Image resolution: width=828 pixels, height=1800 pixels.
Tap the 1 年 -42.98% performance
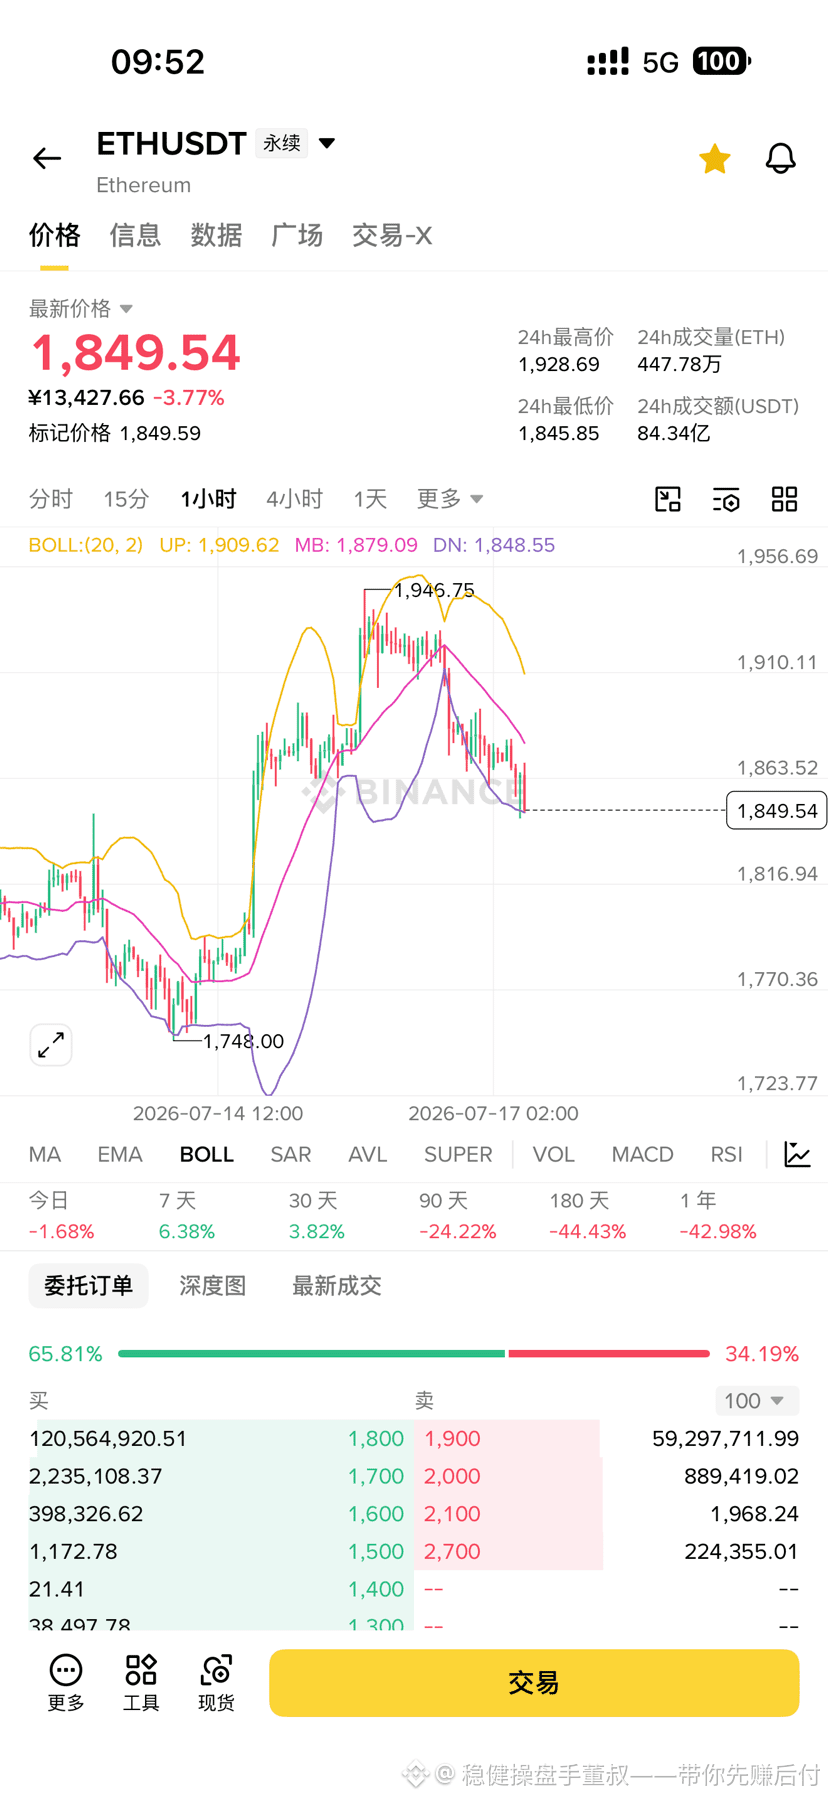pos(718,1216)
